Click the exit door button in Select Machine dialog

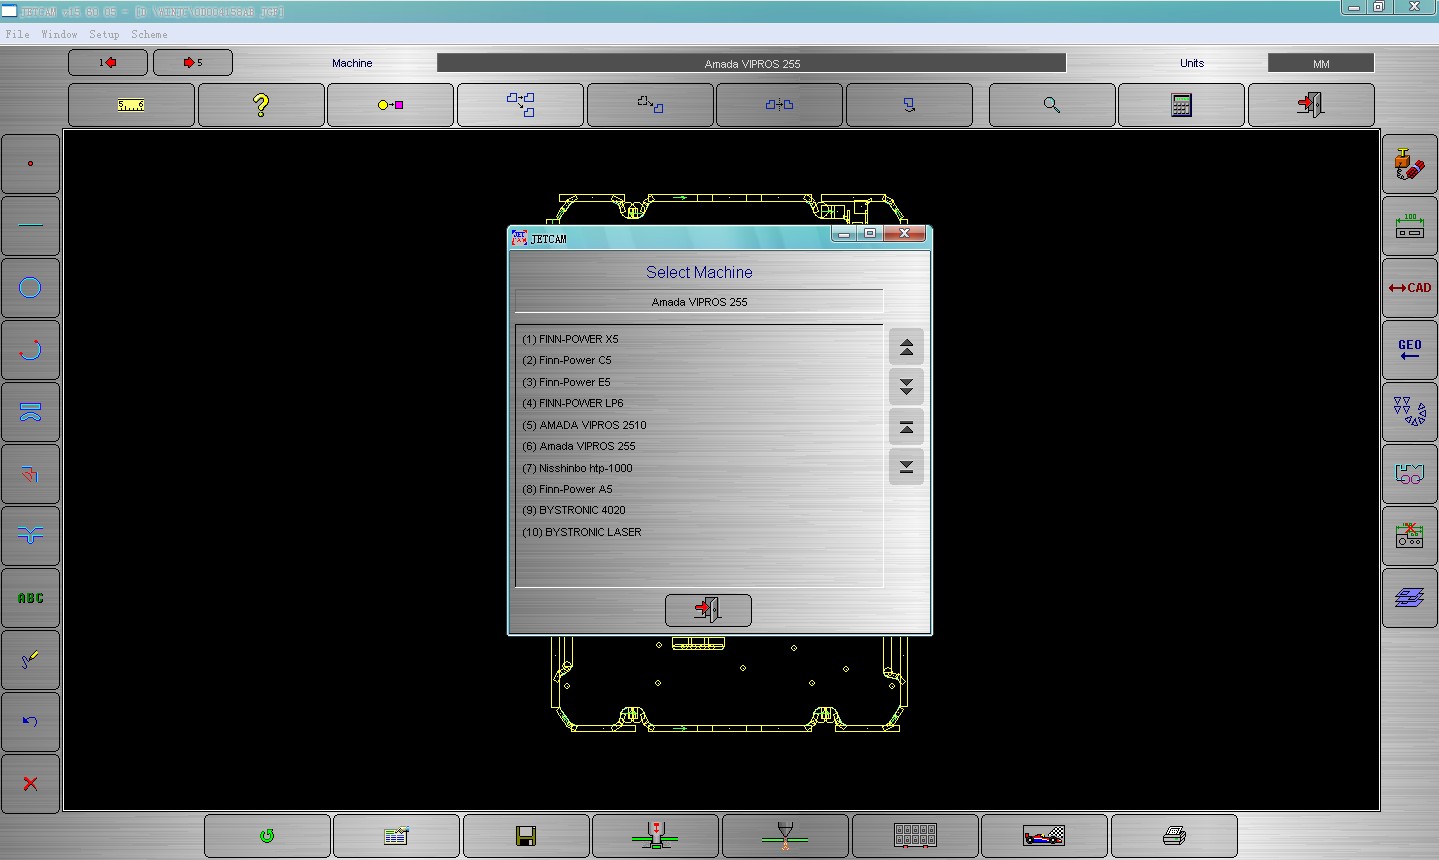708,610
